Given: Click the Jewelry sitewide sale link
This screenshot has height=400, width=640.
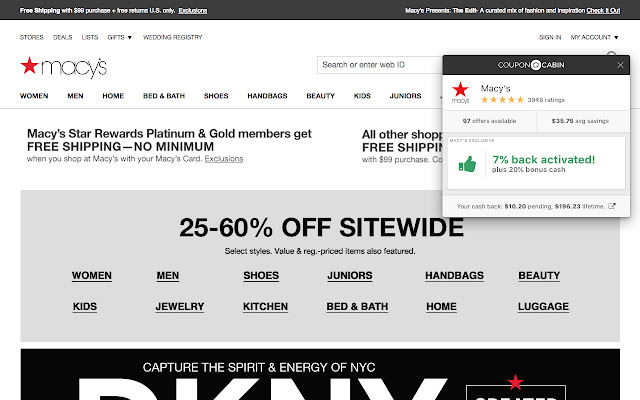Looking at the screenshot, I should click(x=180, y=307).
